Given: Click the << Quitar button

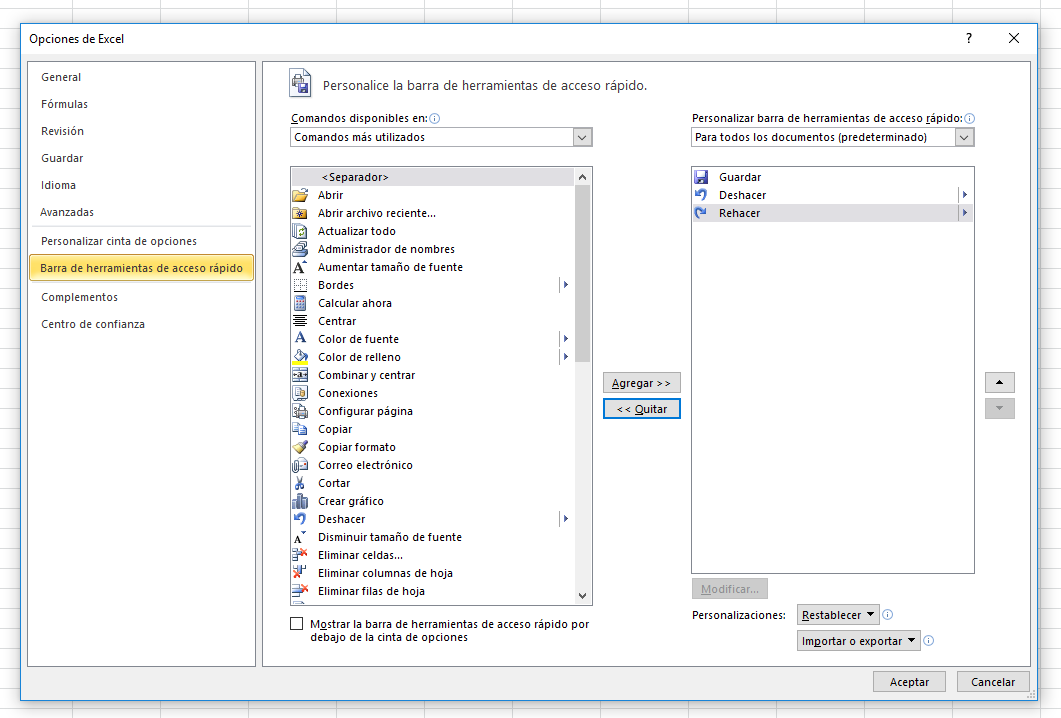Looking at the screenshot, I should point(641,409).
